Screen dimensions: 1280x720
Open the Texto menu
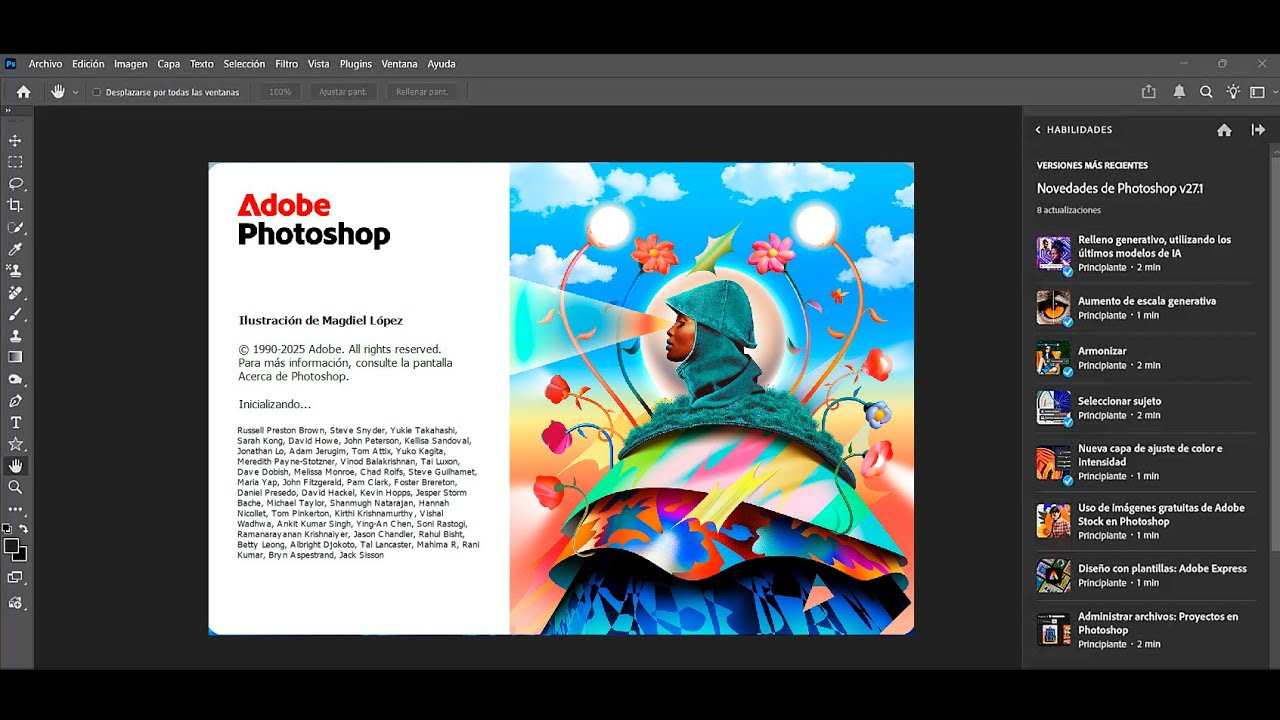tap(202, 64)
